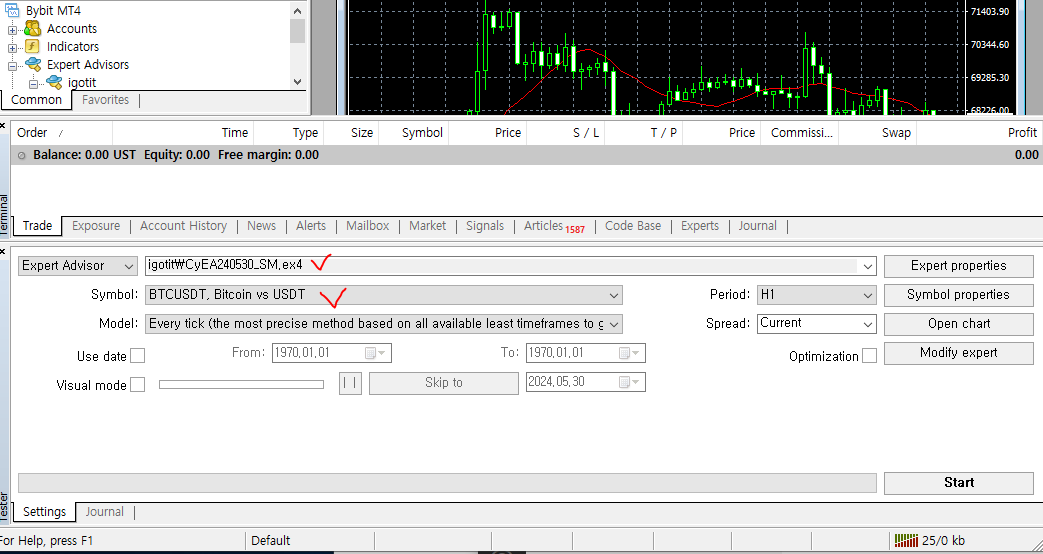Switch to the tester Journal tab
The image size is (1043, 554).
click(104, 511)
